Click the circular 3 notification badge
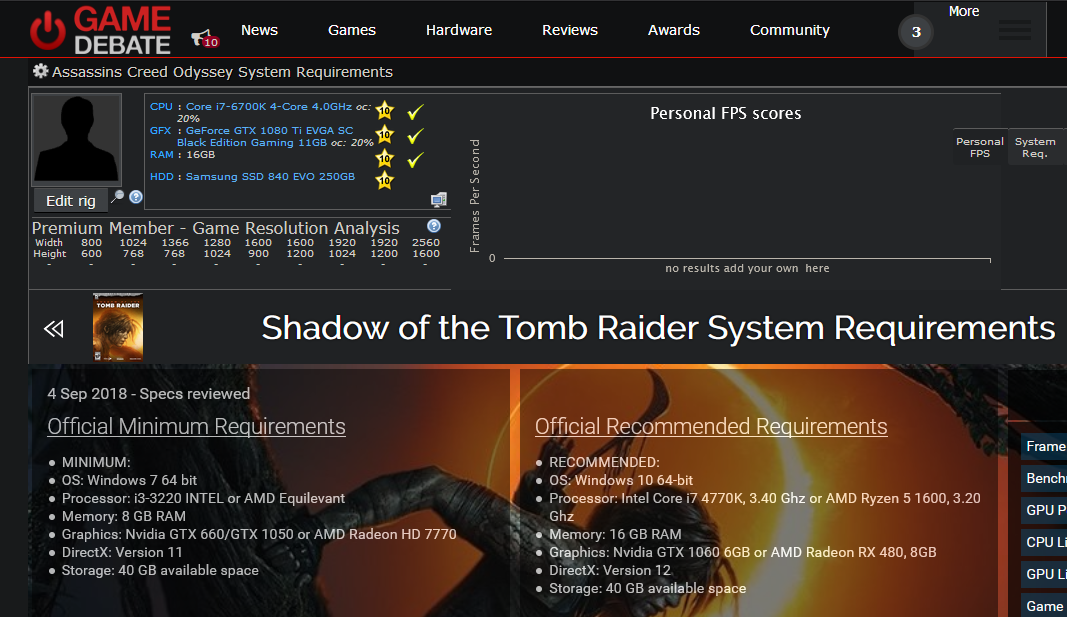This screenshot has height=617, width=1067. point(916,32)
